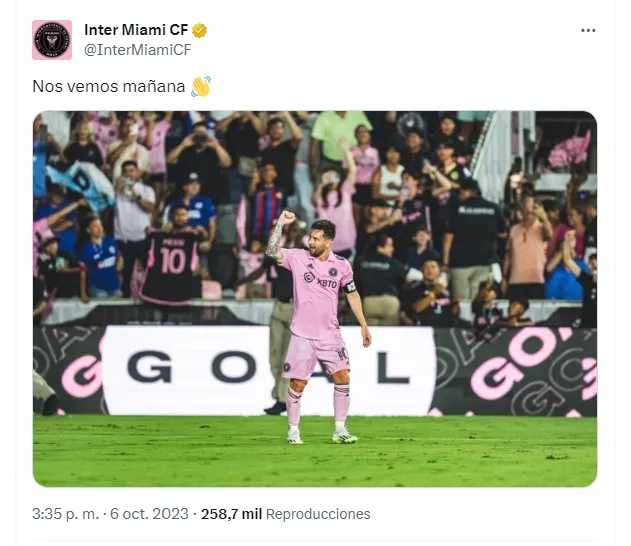Click the waving hand emoji
Screen dimensions: 631x546
[x=201, y=87]
